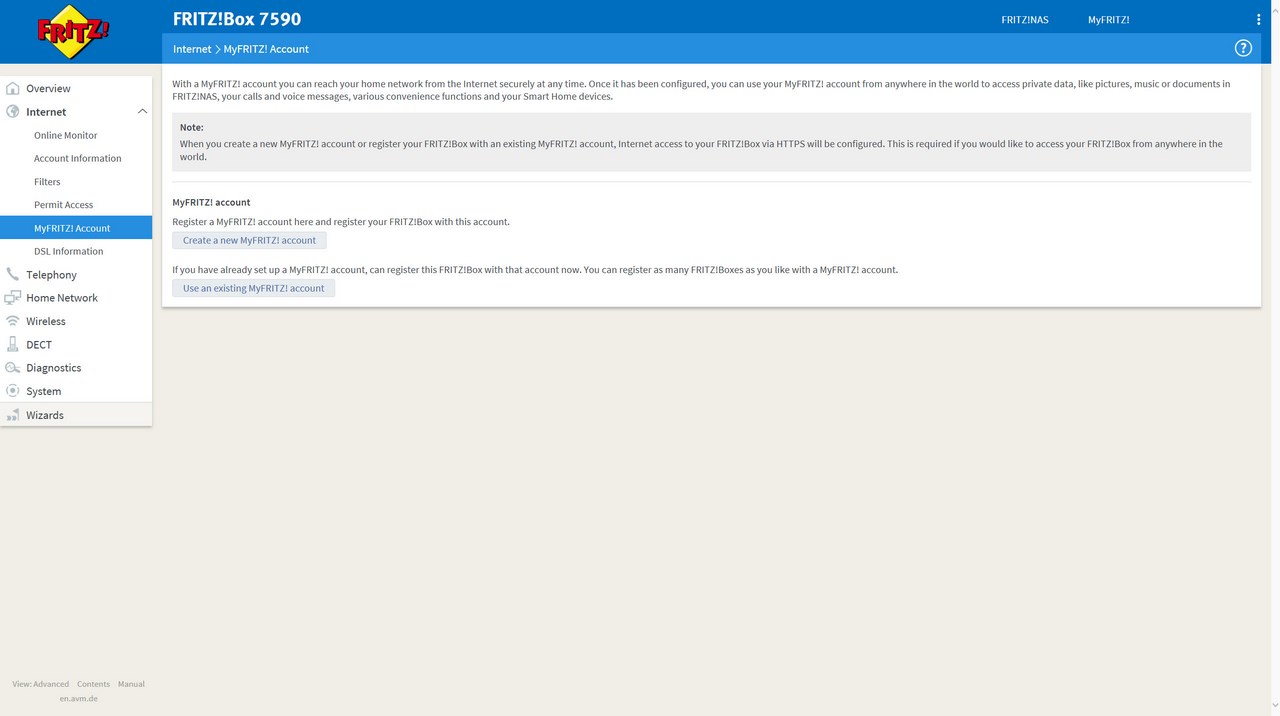1280x716 pixels.
Task: Click the Diagnostics icon
Action: pos(13,368)
